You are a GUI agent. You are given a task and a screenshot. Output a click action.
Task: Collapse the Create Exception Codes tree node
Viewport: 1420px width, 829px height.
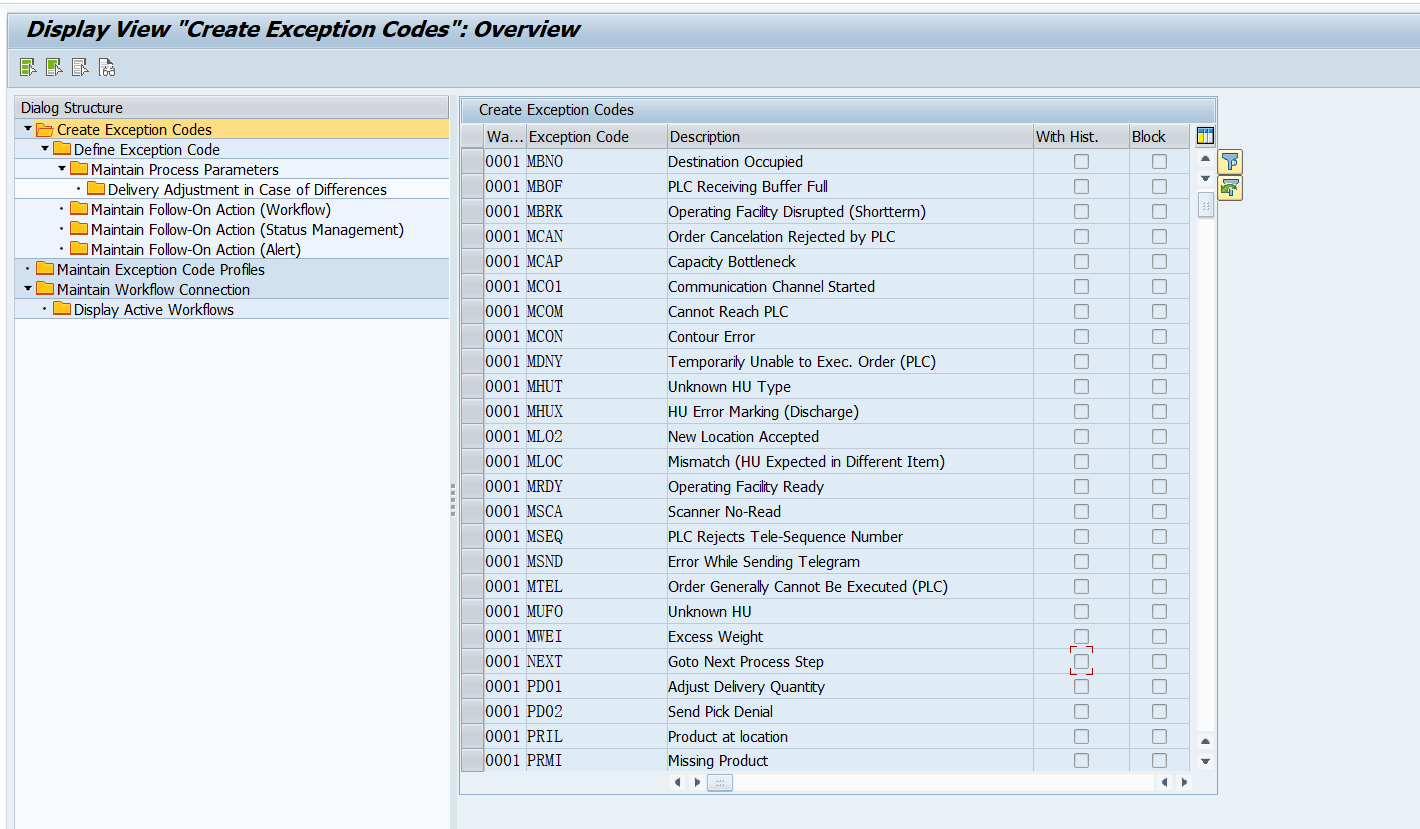click(x=28, y=129)
